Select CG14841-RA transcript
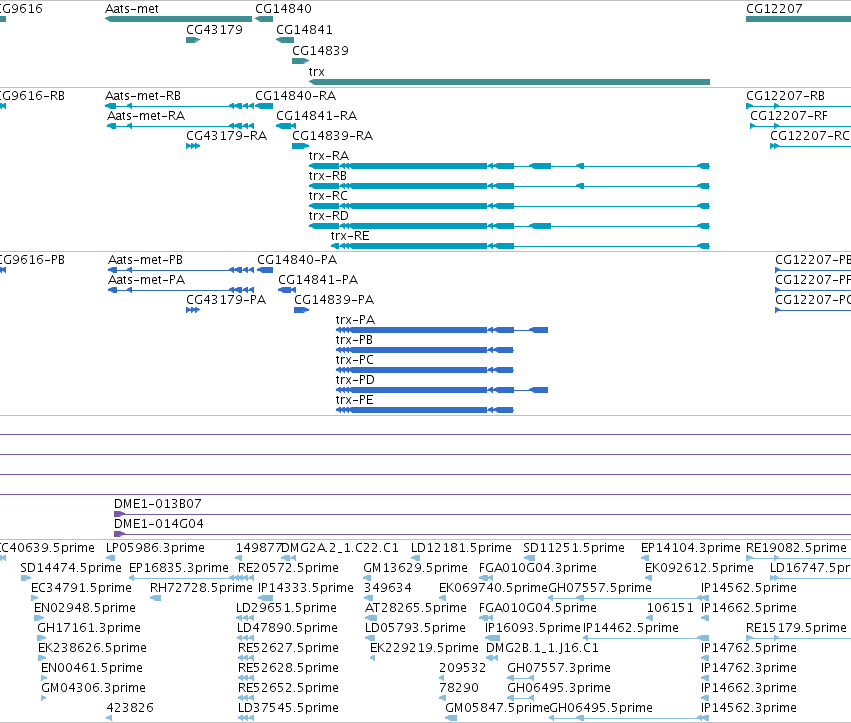 [x=285, y=126]
